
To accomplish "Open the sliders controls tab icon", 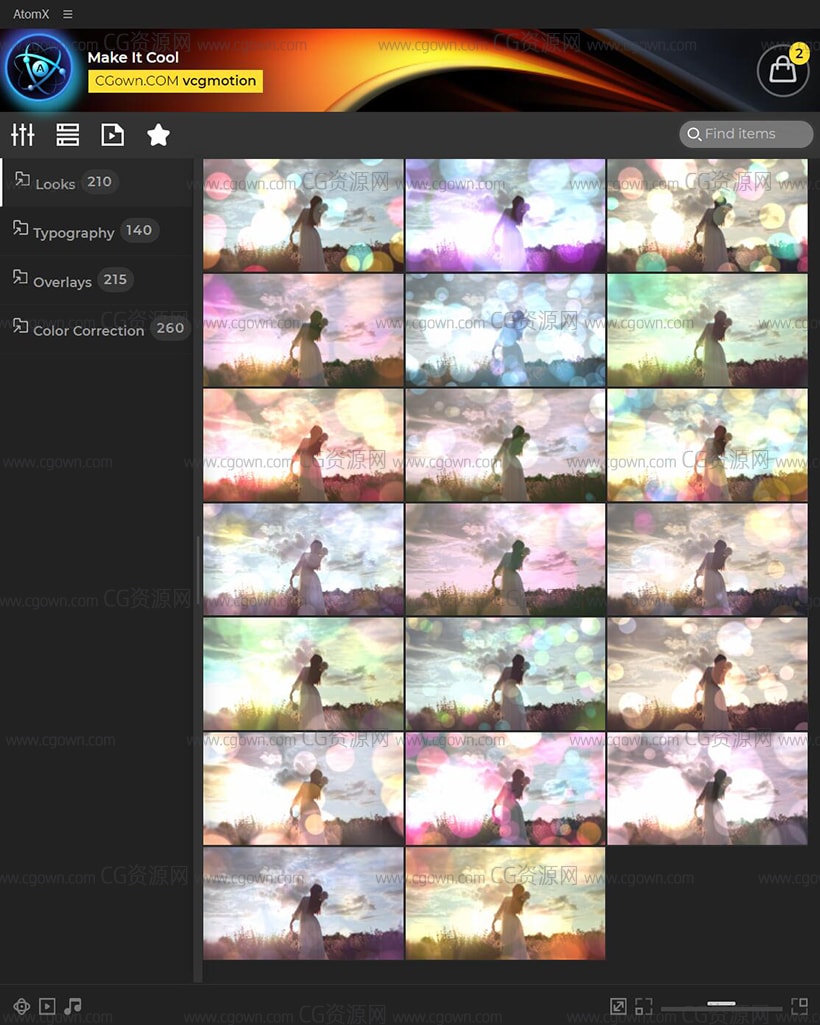I will pyautogui.click(x=23, y=135).
